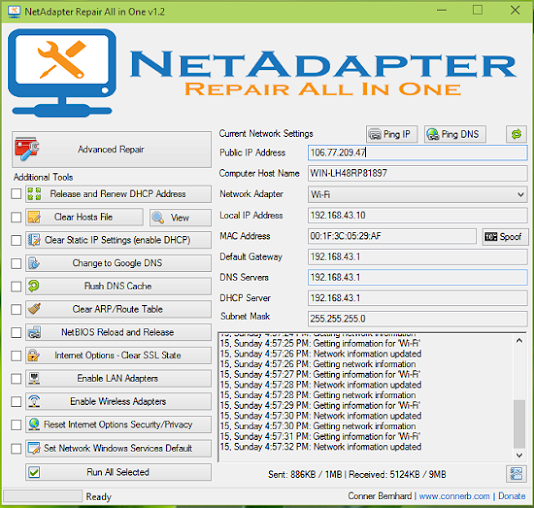Tick the Change to Google DNS checkbox
The image size is (534, 508).
point(16,263)
